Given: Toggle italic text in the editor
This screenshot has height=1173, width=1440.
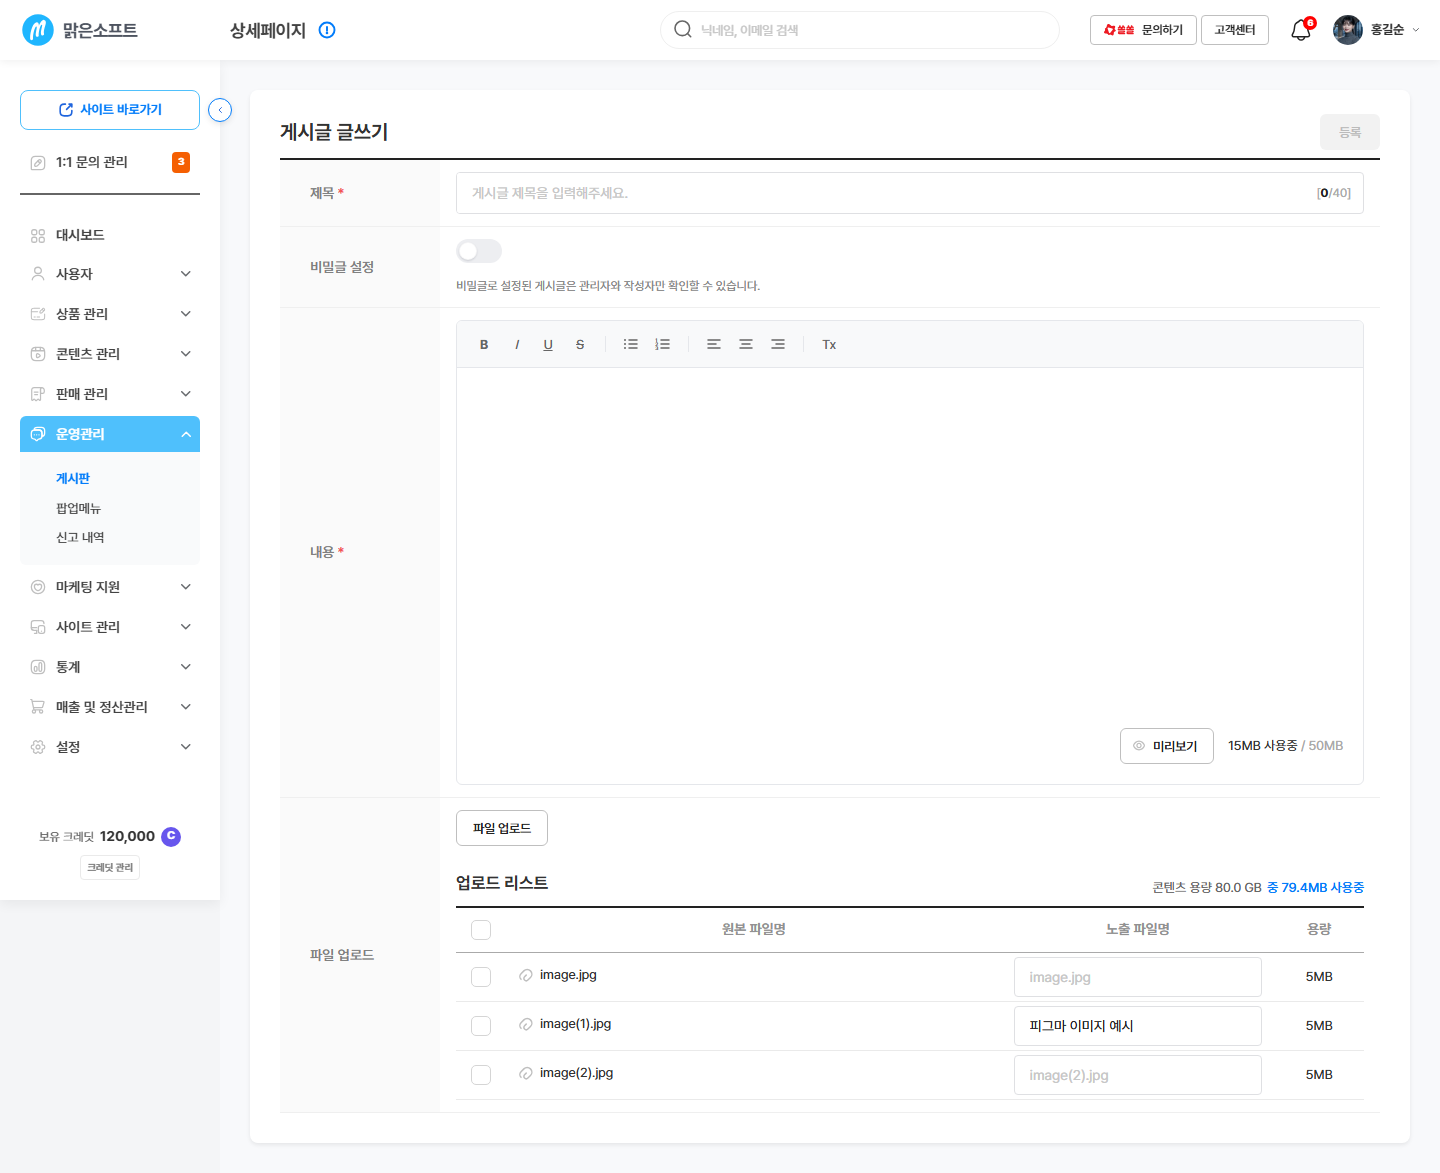Looking at the screenshot, I should [517, 344].
